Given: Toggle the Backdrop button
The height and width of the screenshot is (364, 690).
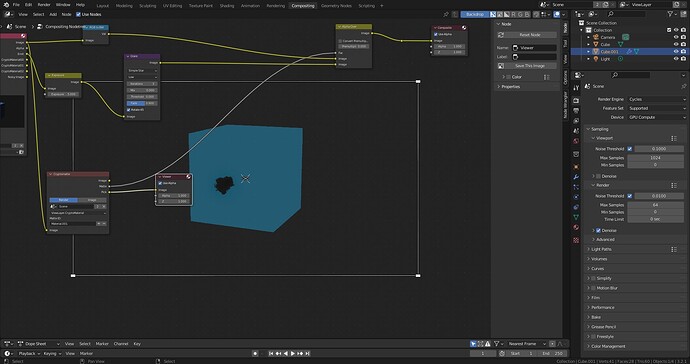Looking at the screenshot, I should coord(474,15).
